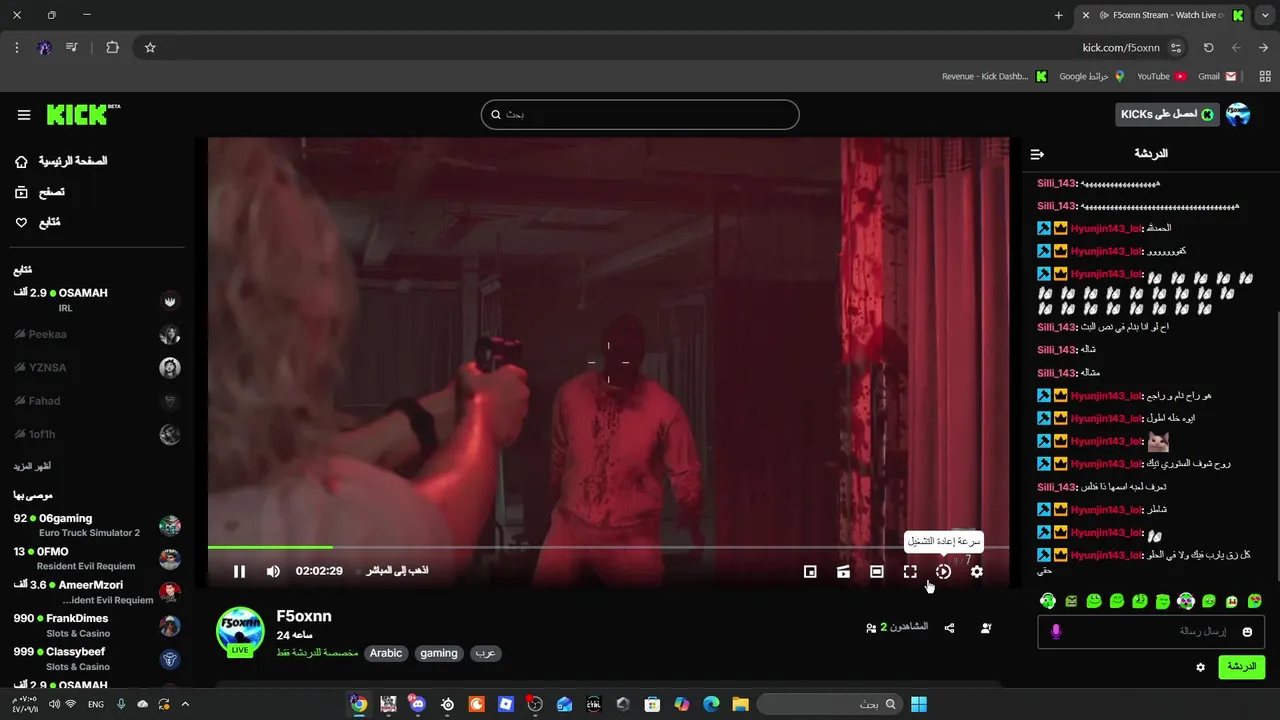Open the Following section (متابع)
This screenshot has width=1280, height=720.
38,222
